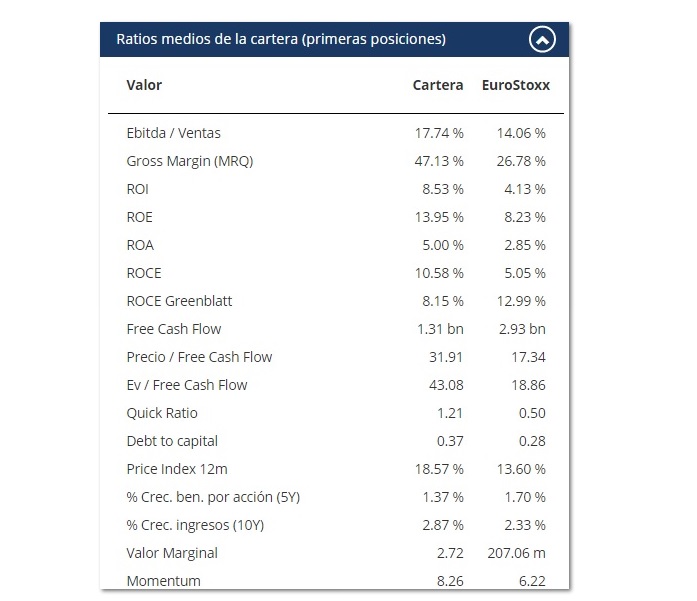Collapse the Ratios medios de la cartera panel
The image size is (697, 601).
tap(542, 40)
